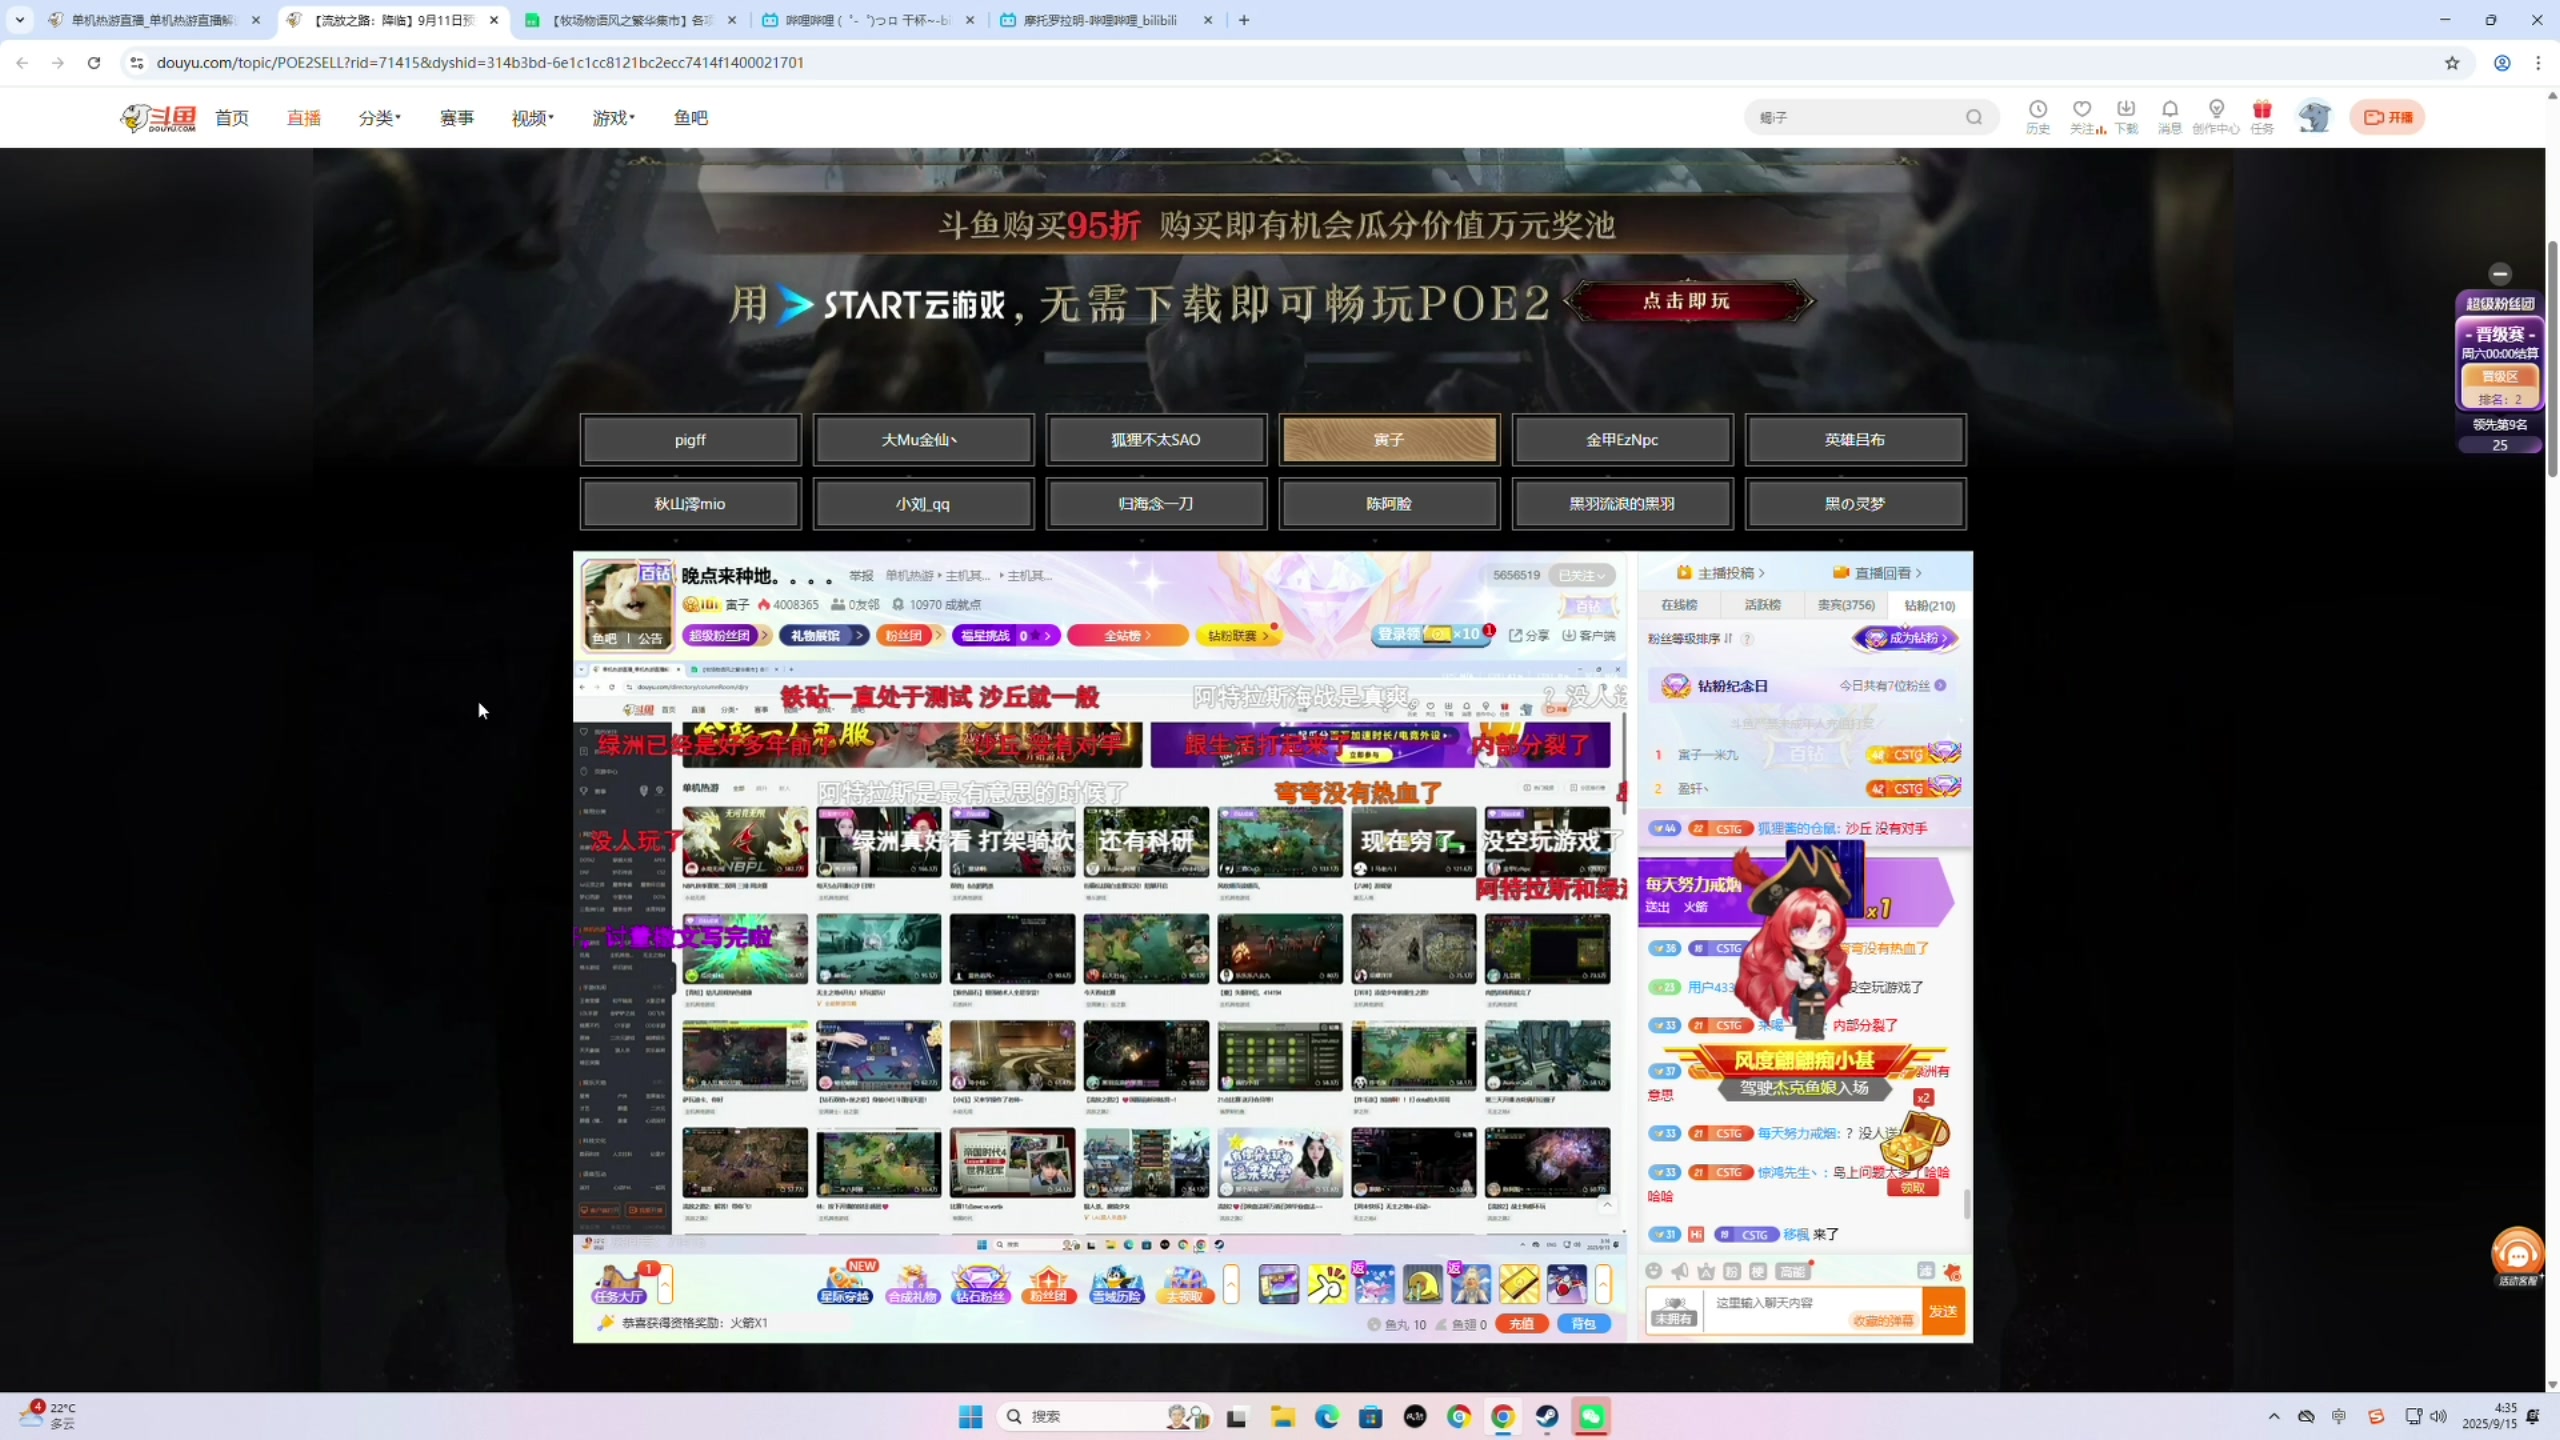
Task: Click 成为钻粉 button
Action: (x=1905, y=638)
